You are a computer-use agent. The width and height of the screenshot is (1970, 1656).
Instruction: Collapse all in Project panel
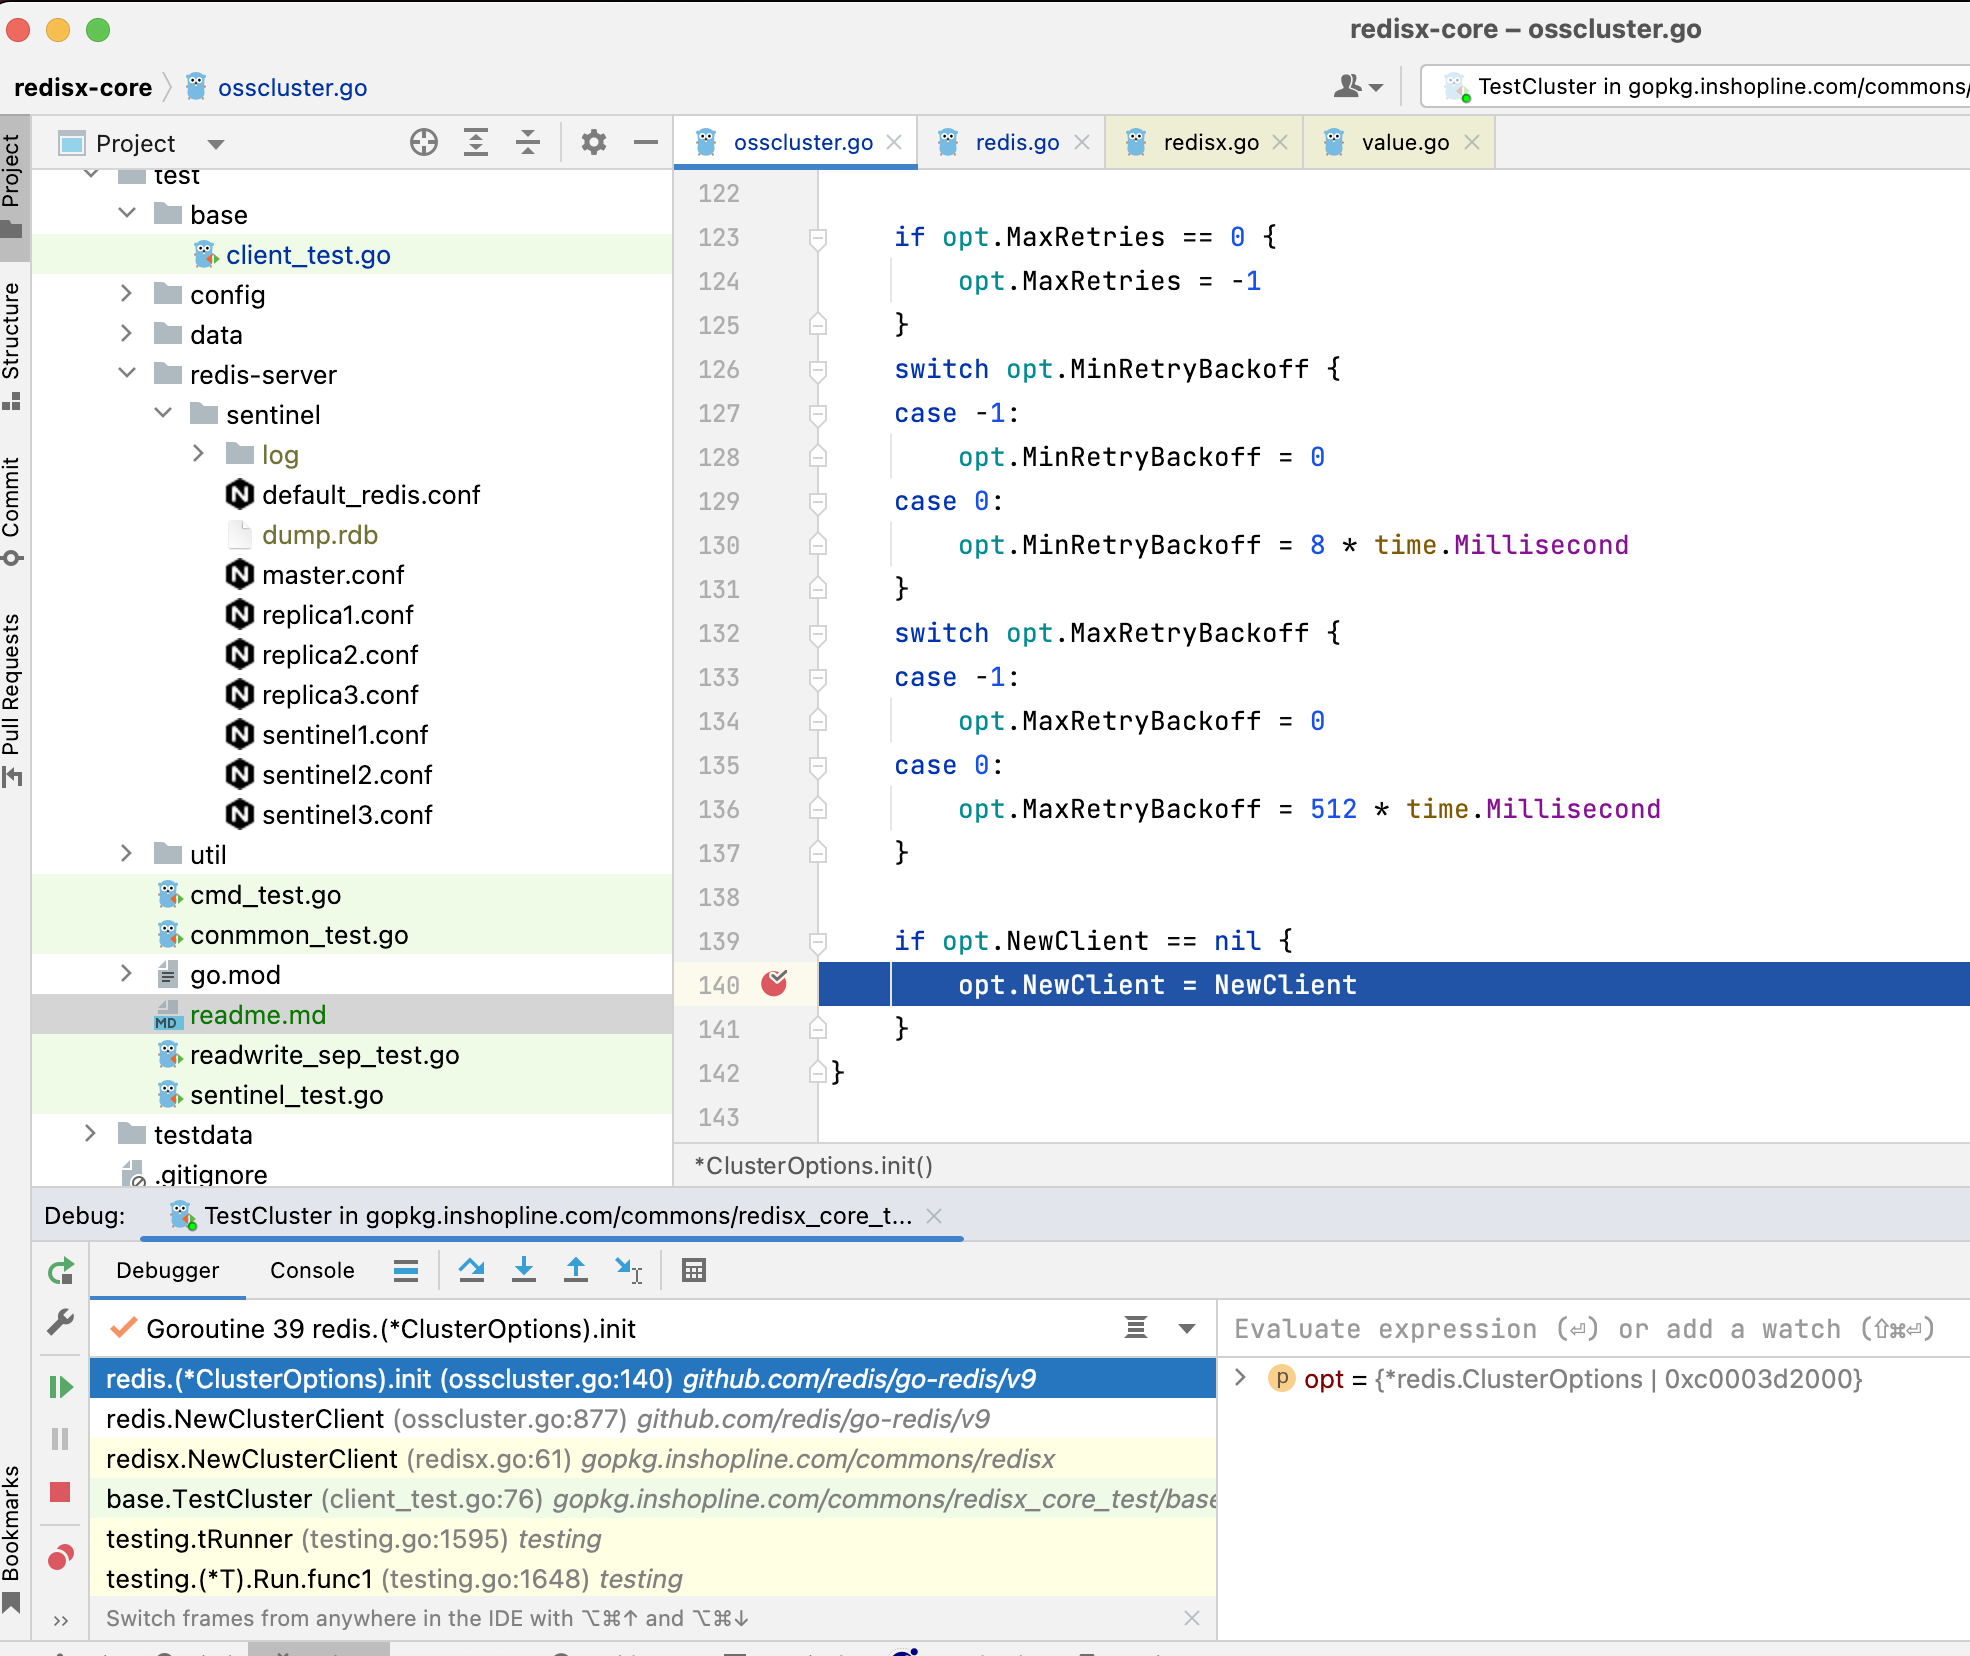pyautogui.click(x=528, y=143)
